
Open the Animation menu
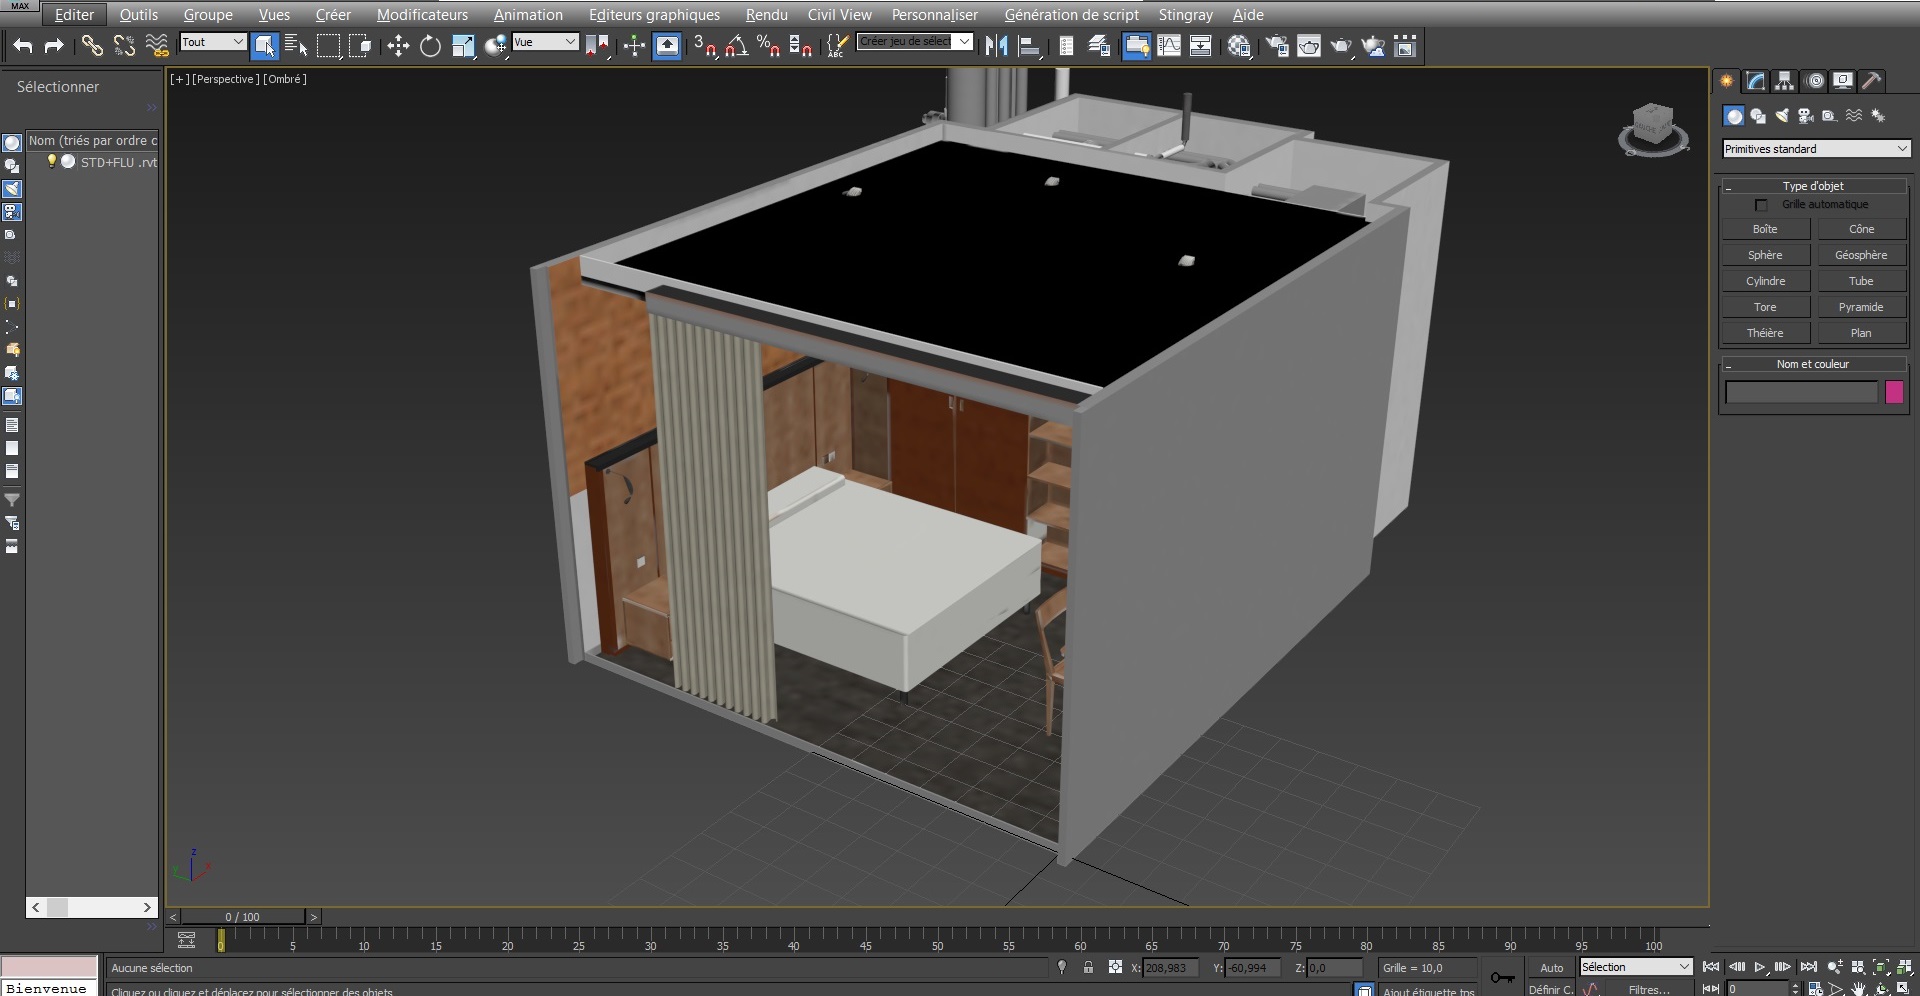pyautogui.click(x=528, y=15)
